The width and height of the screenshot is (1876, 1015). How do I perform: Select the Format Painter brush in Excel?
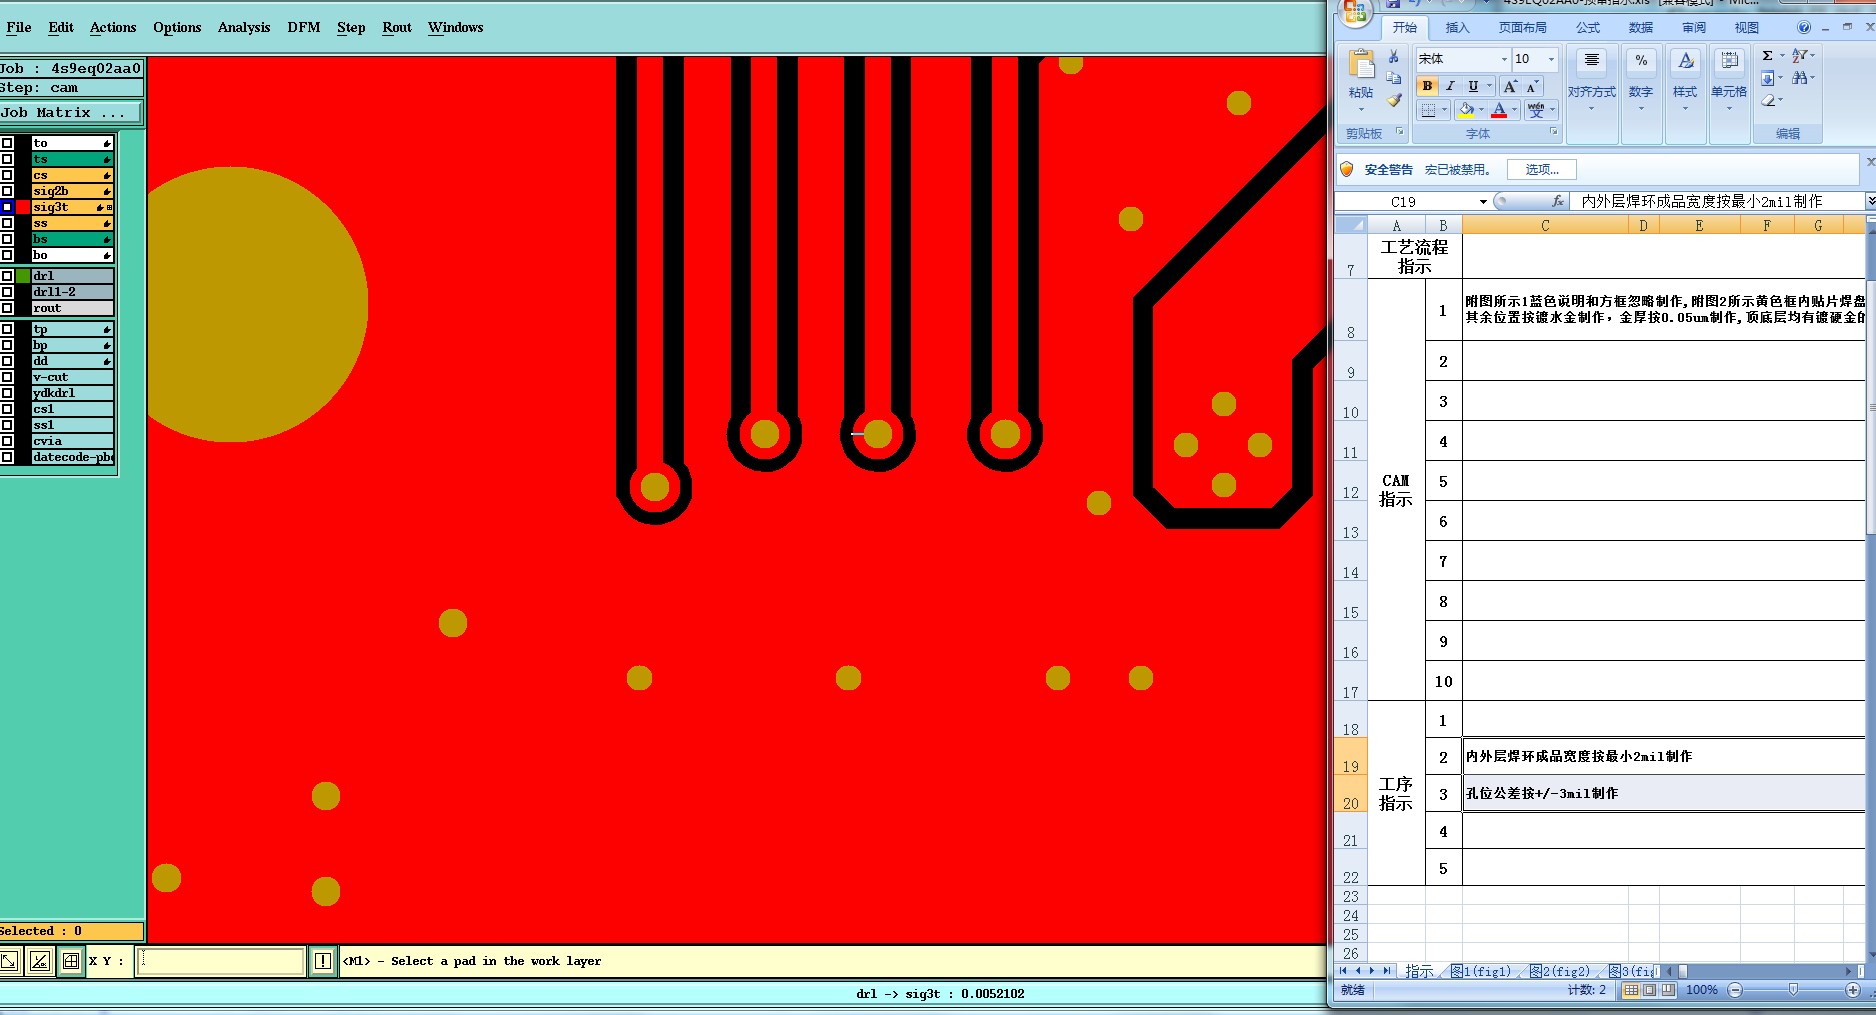pos(1394,100)
